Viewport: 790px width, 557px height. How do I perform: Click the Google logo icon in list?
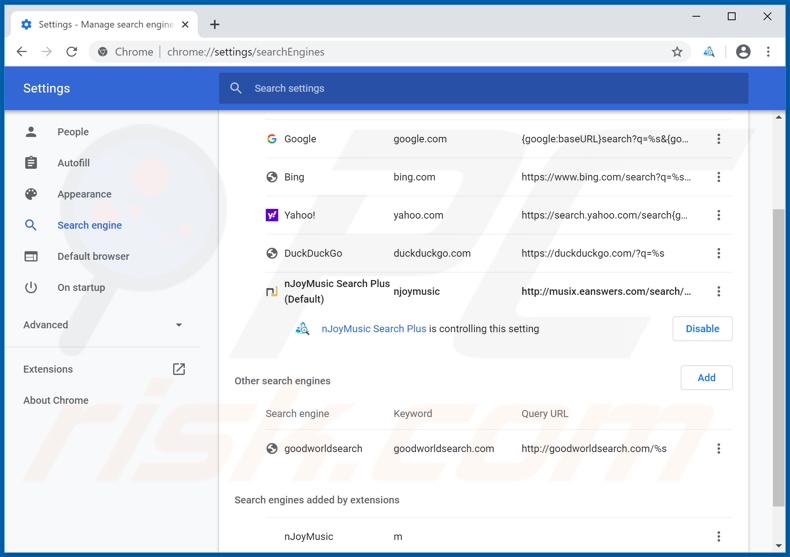(x=272, y=138)
